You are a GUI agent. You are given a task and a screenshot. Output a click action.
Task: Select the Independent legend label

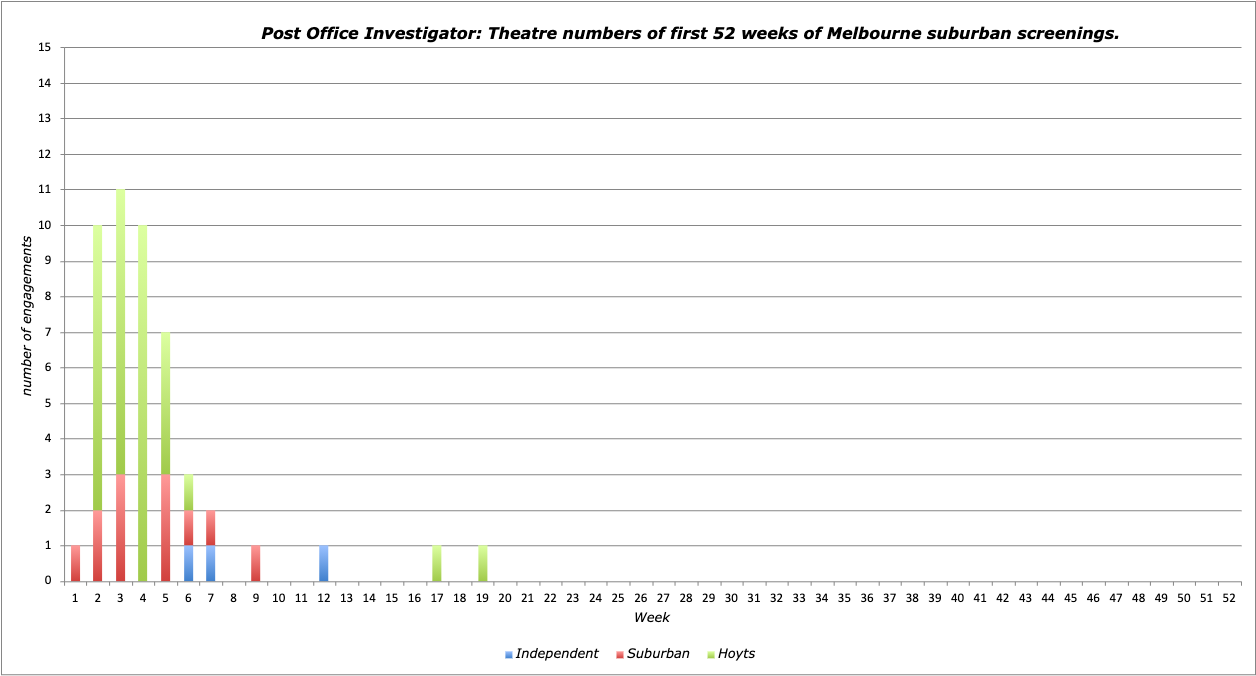[x=556, y=654]
